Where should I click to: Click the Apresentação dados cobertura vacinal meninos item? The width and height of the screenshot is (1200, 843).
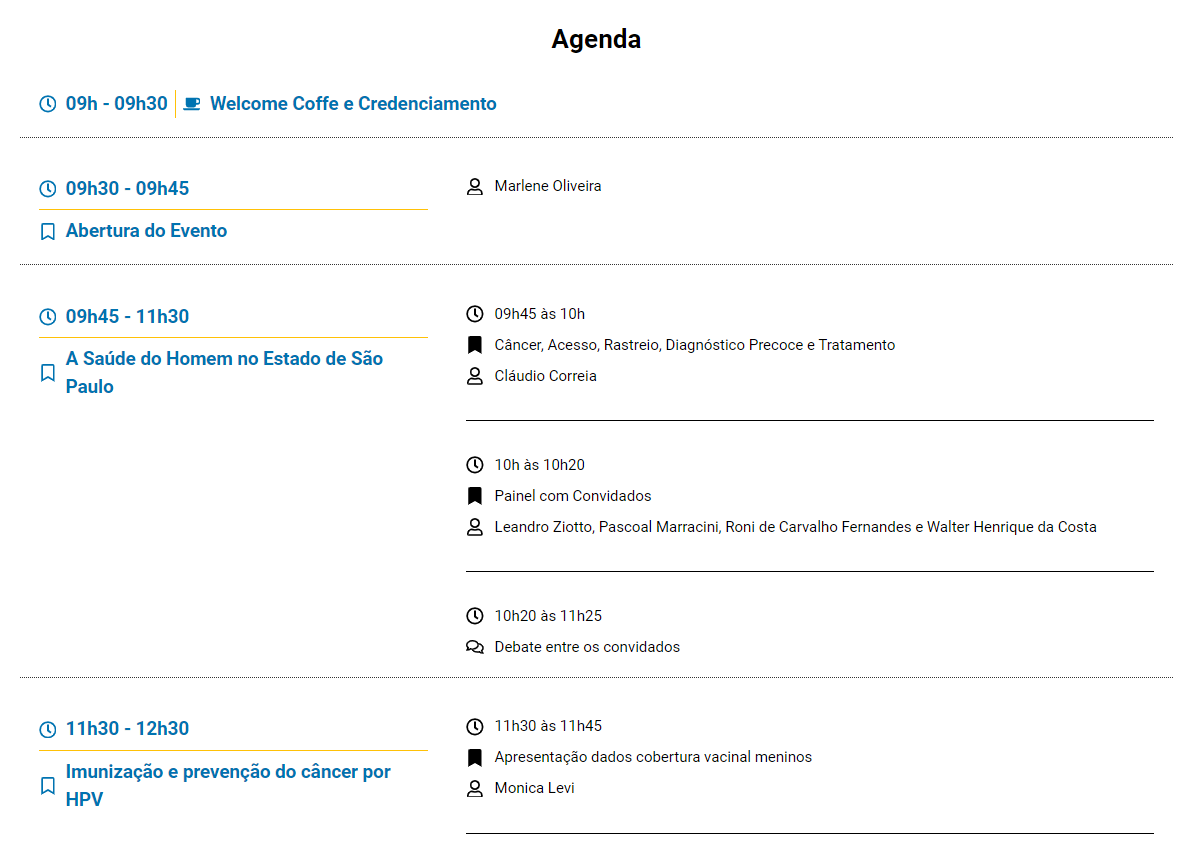tap(653, 757)
